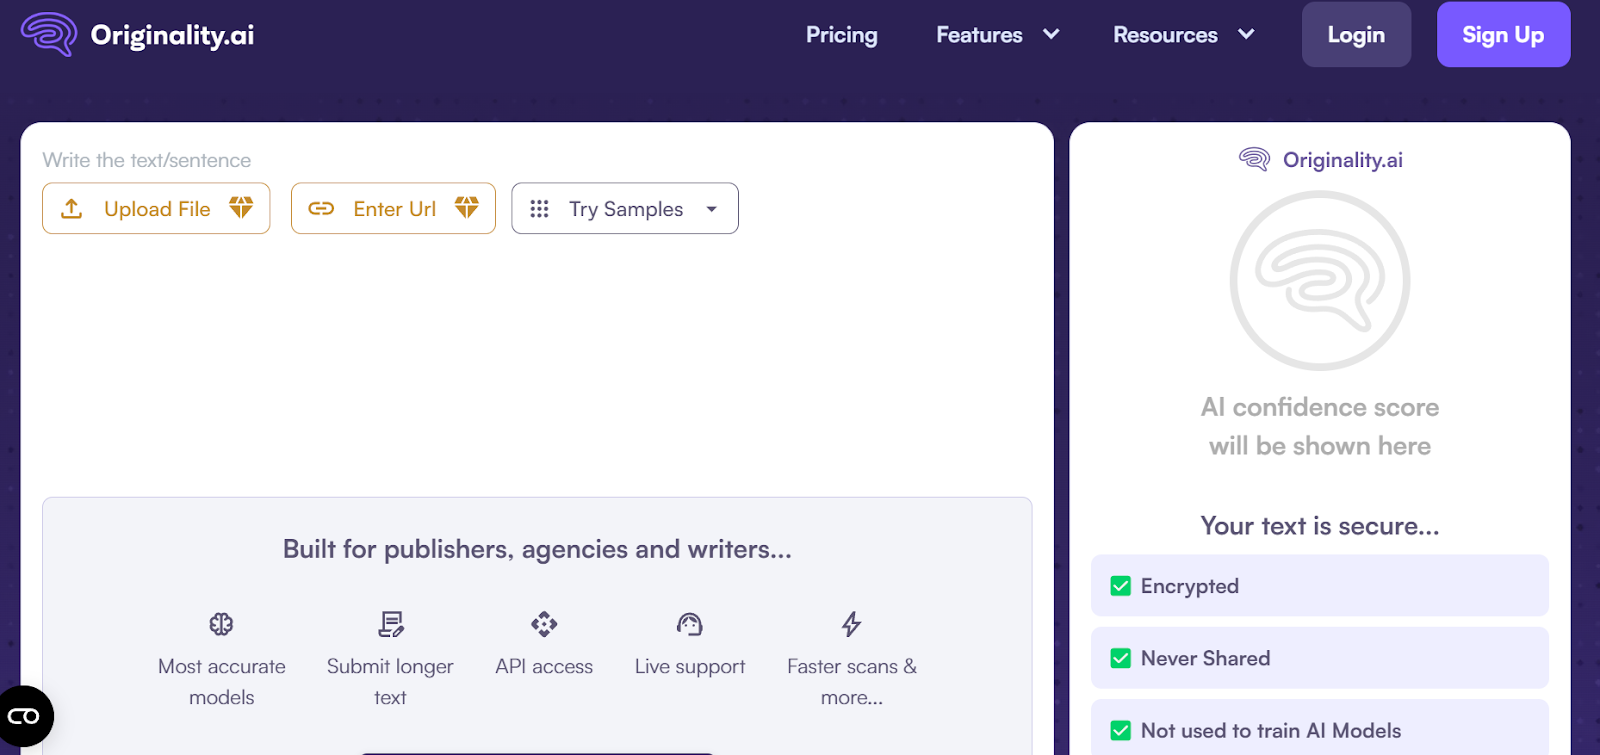Viewport: 1600px width, 755px height.
Task: Expand the Features dropdown menu
Action: 997,35
